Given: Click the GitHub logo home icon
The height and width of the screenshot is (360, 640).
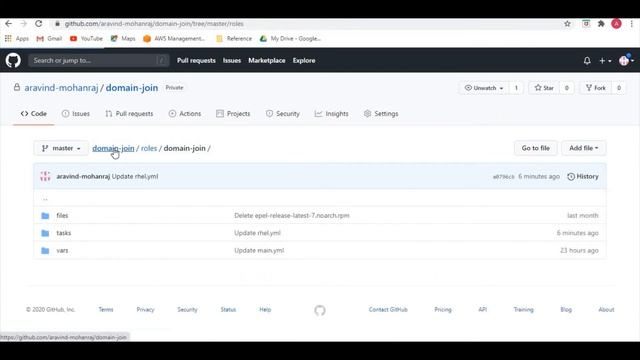Looking at the screenshot, I should click(13, 60).
